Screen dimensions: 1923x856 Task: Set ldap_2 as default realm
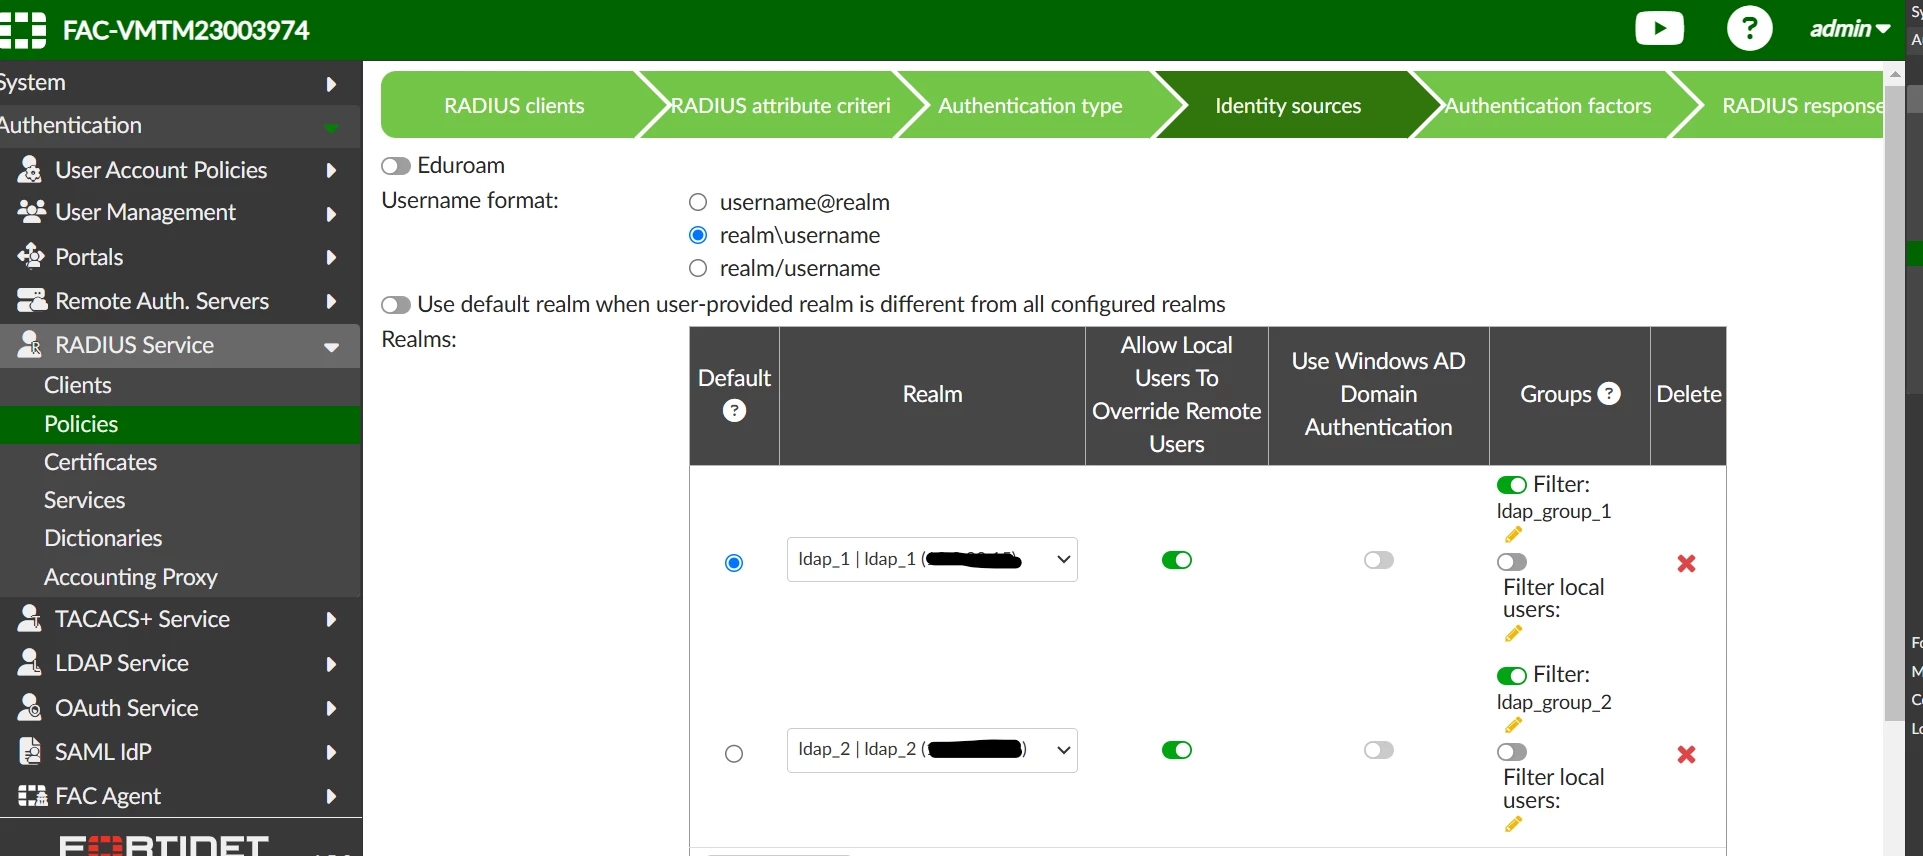[x=734, y=754]
